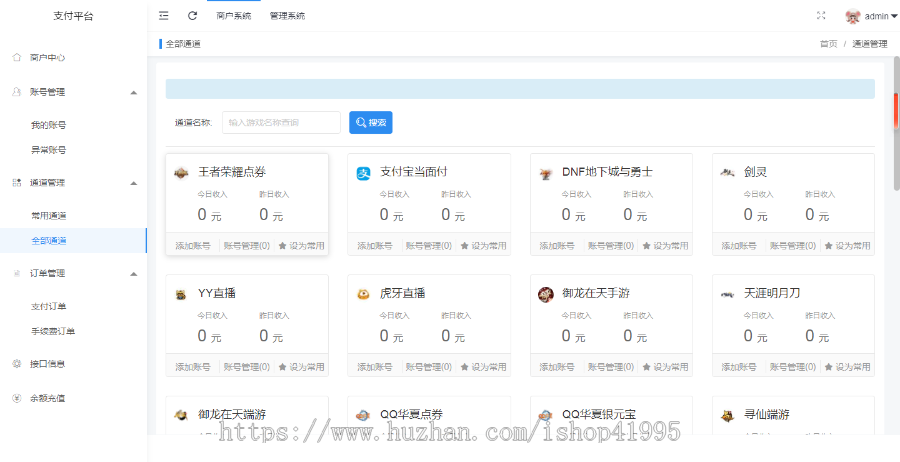This screenshot has height=462, width=900.
Task: Star 剑灵 as common channel
Action: tap(847, 246)
